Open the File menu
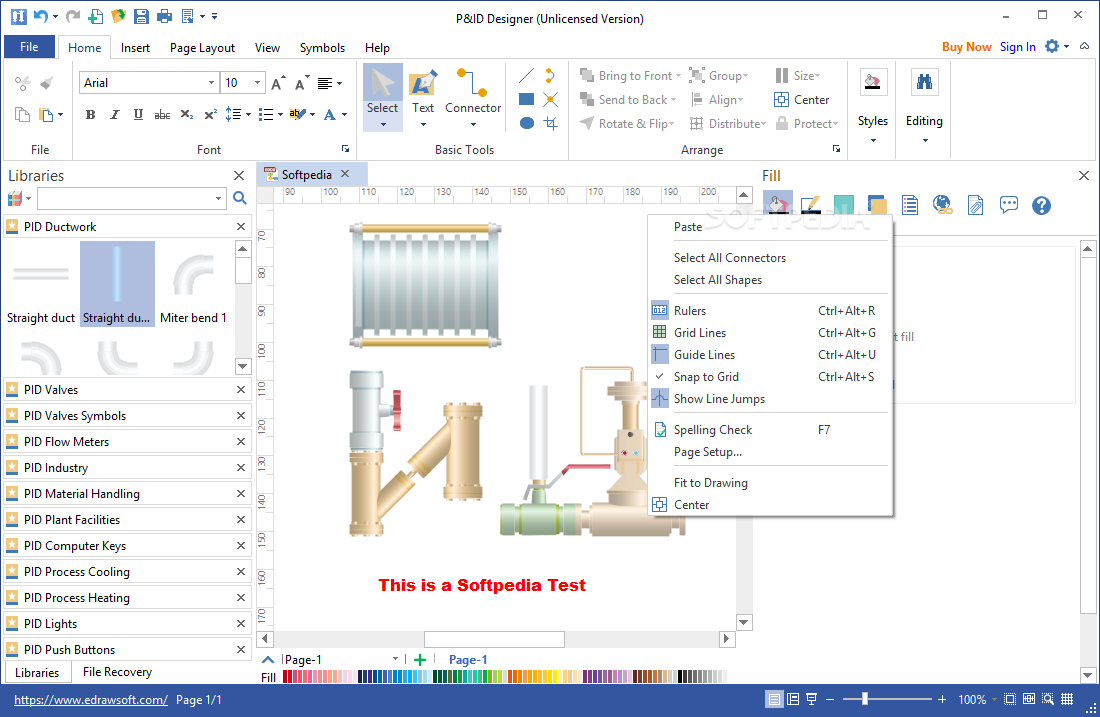 tap(29, 47)
